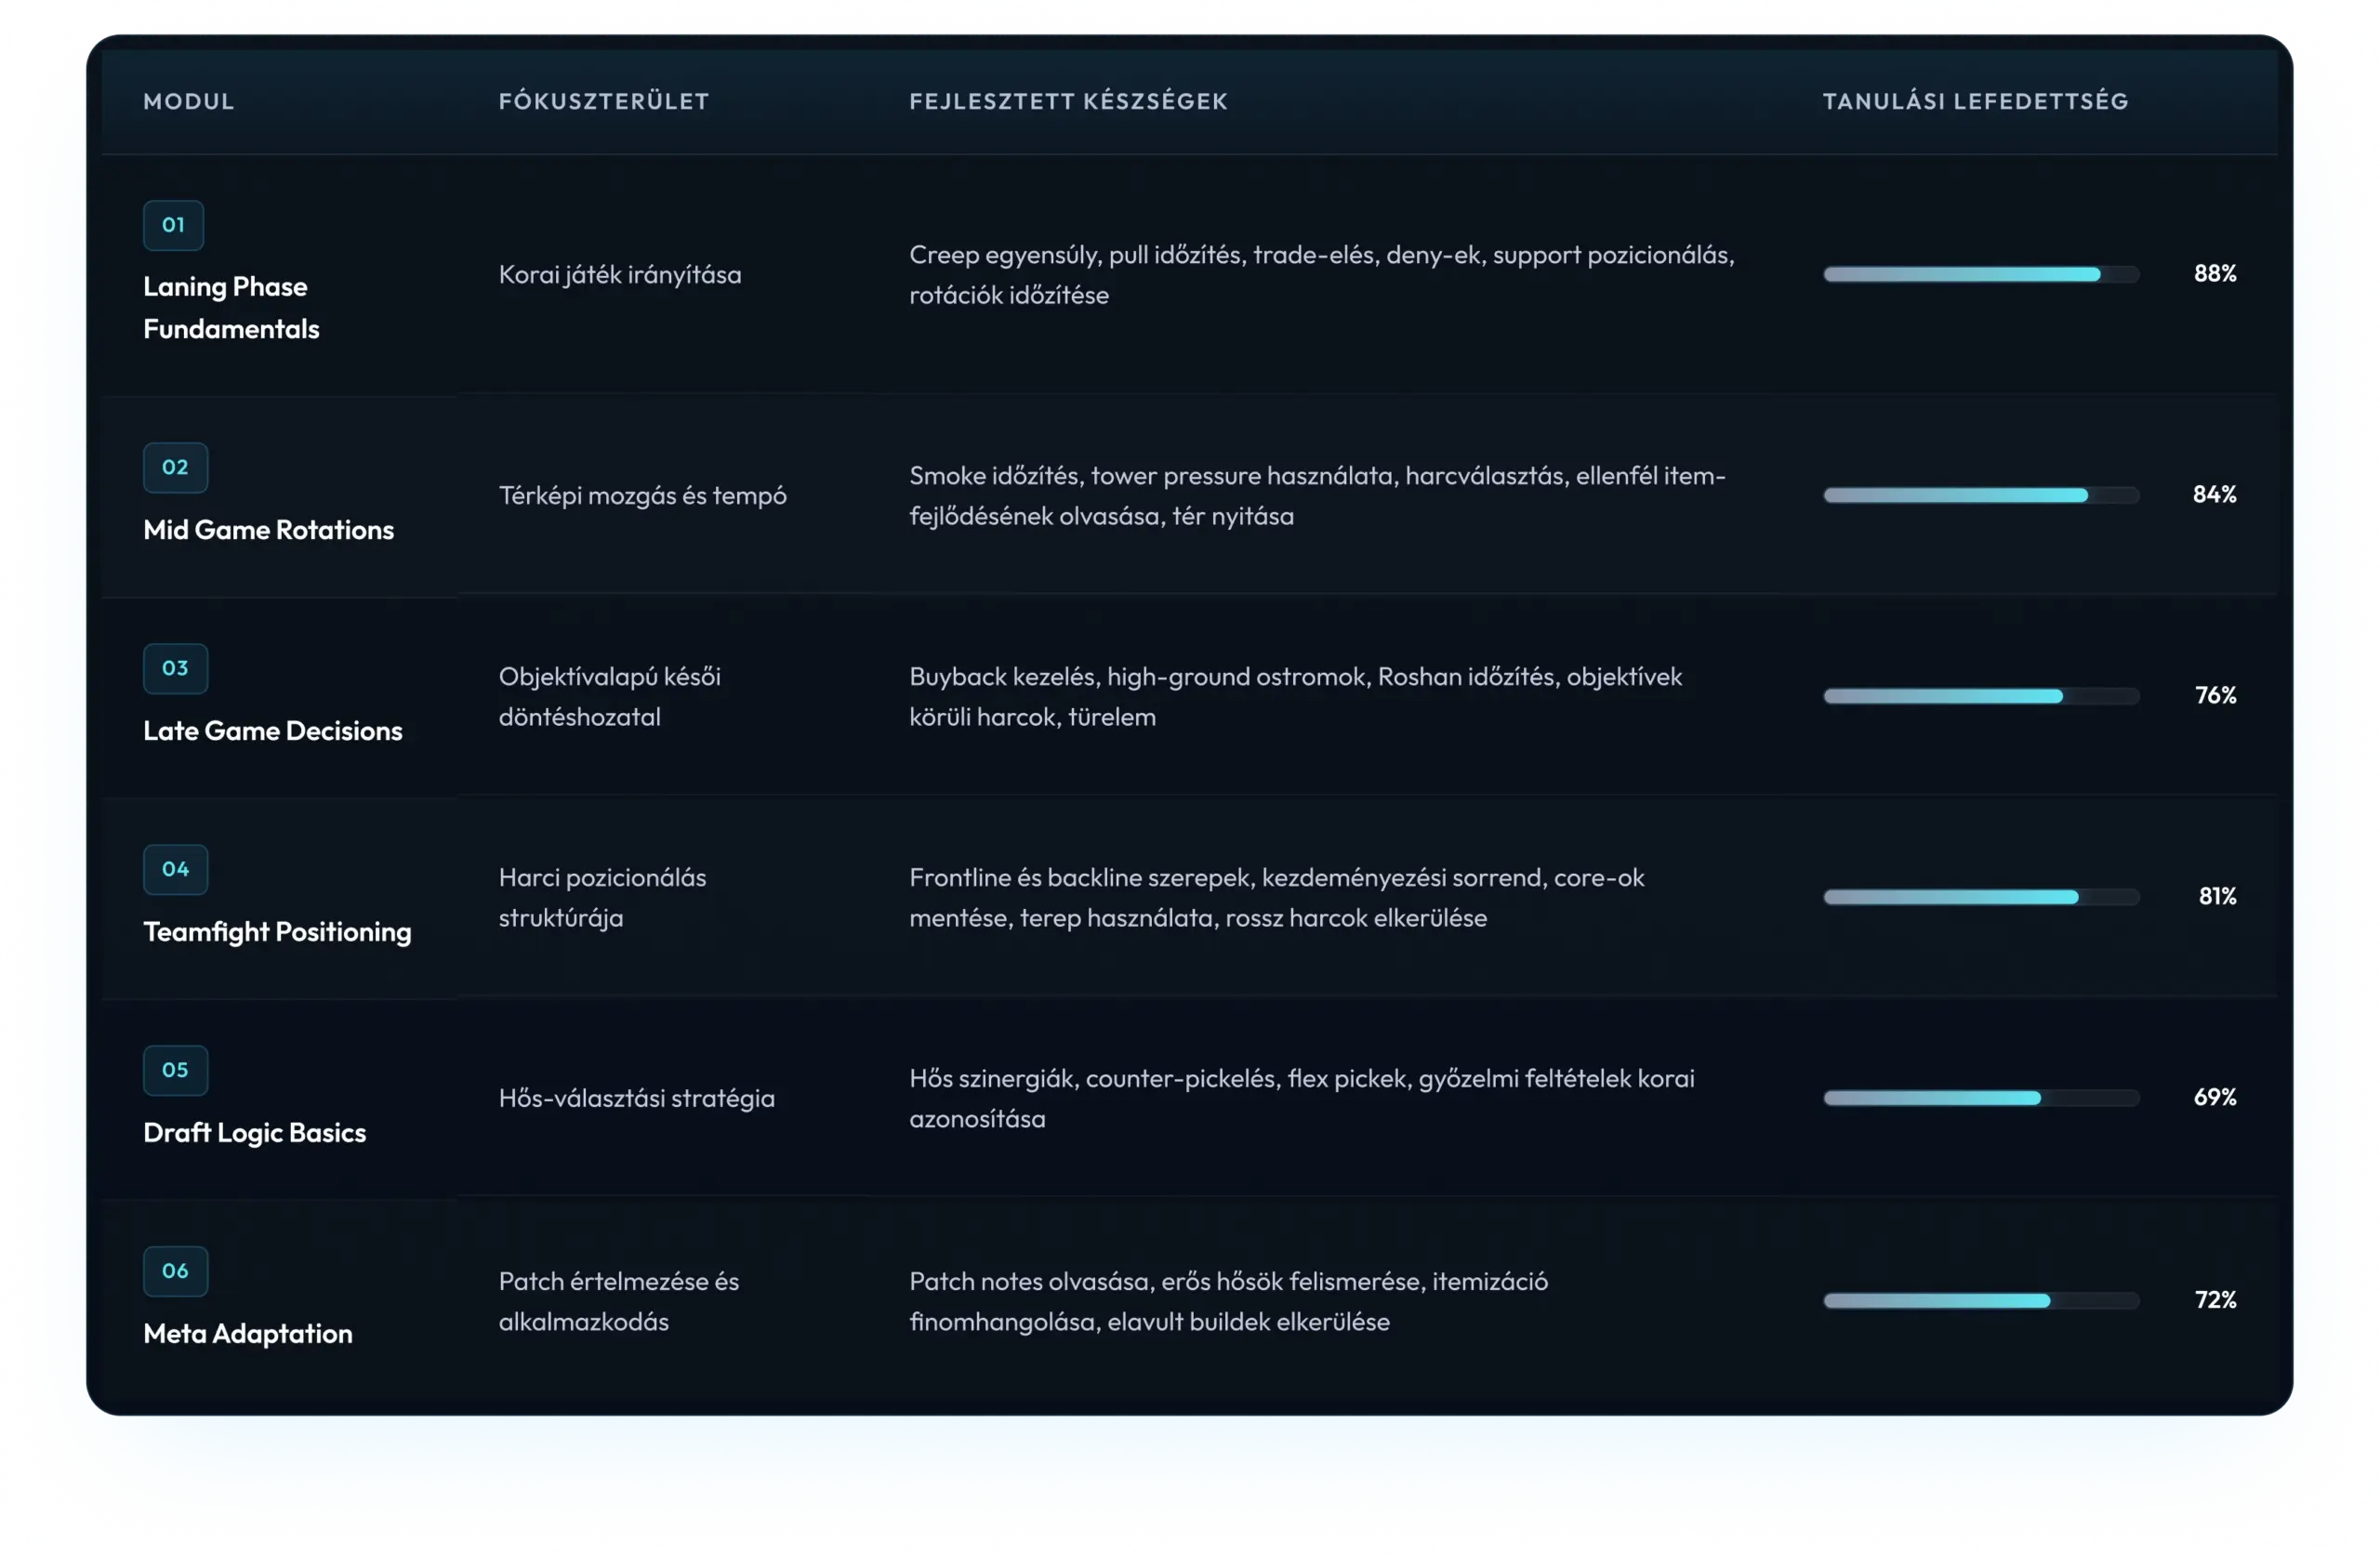Image resolution: width=2380 pixels, height=1554 pixels.
Task: Select the Late Game Decisions title
Action: click(272, 731)
